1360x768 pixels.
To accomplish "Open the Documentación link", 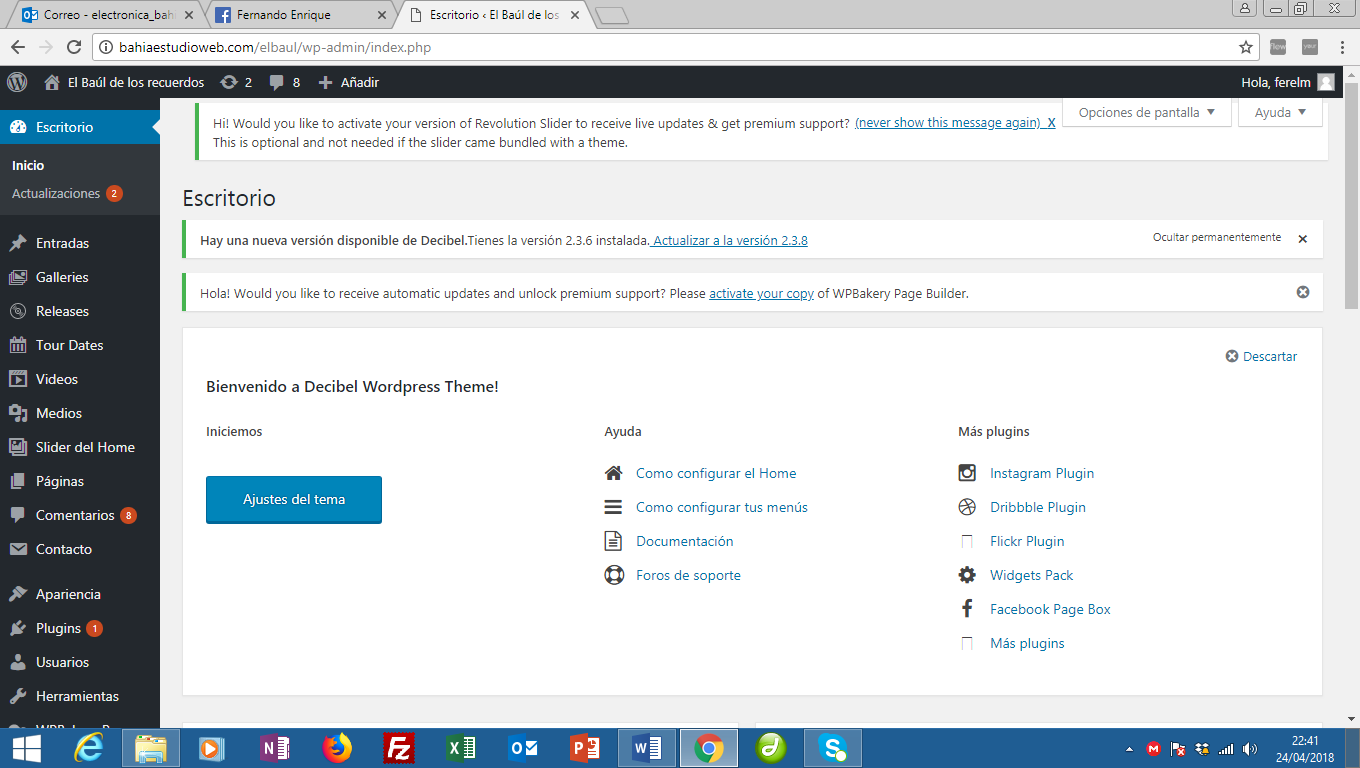I will coord(685,541).
